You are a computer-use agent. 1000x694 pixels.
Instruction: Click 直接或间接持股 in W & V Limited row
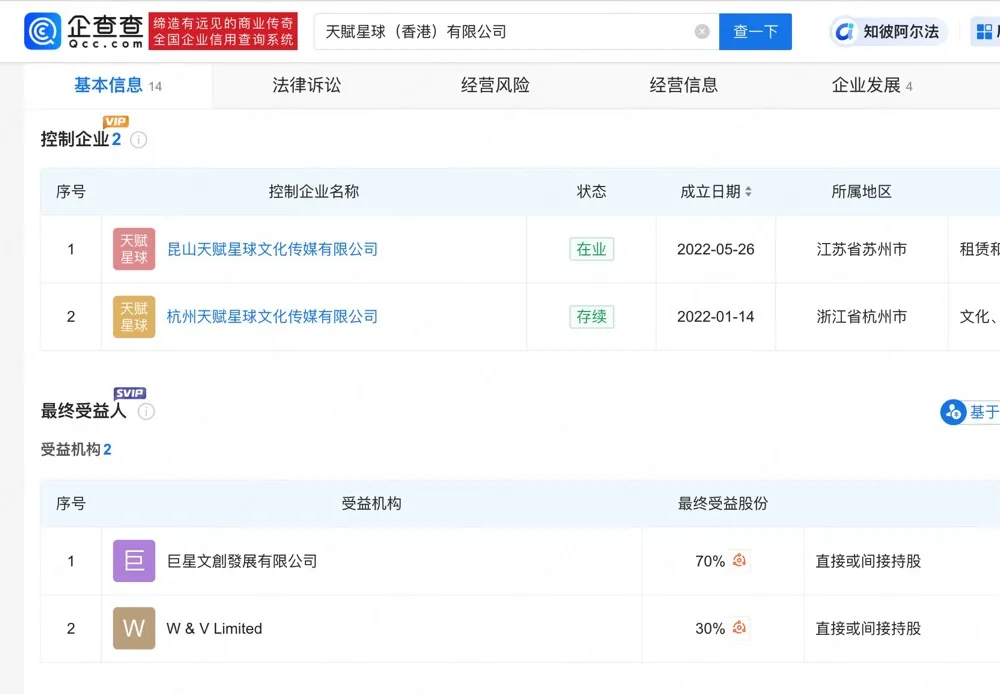(868, 629)
